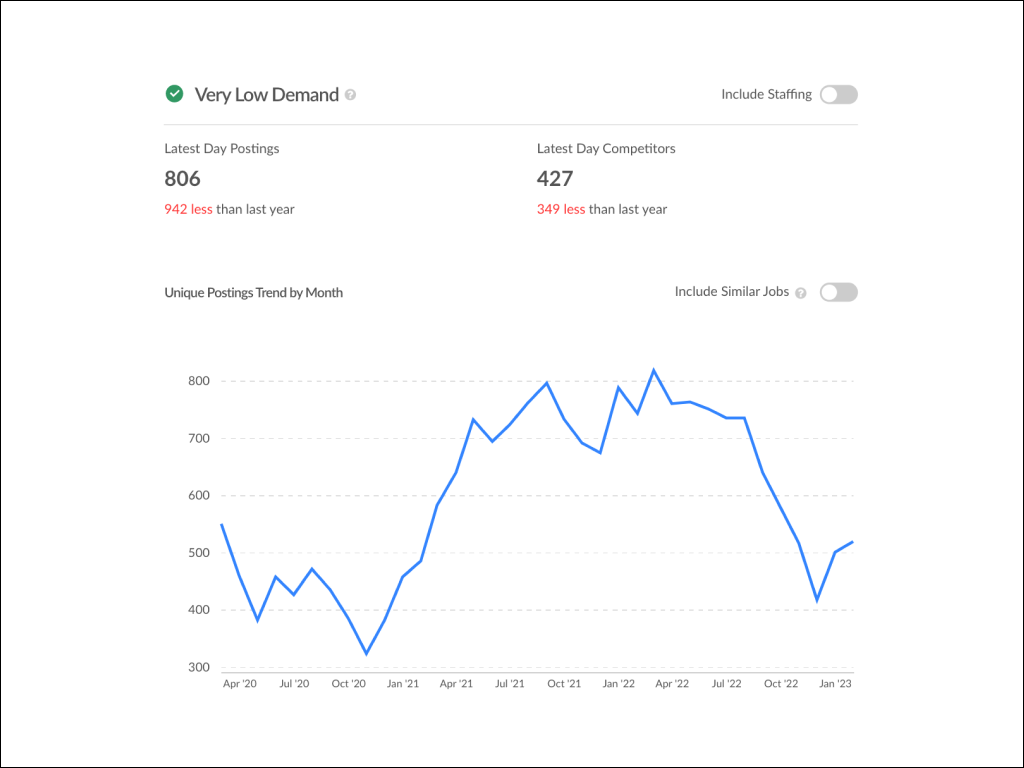Click the Jan '23 axis label

coord(835,684)
